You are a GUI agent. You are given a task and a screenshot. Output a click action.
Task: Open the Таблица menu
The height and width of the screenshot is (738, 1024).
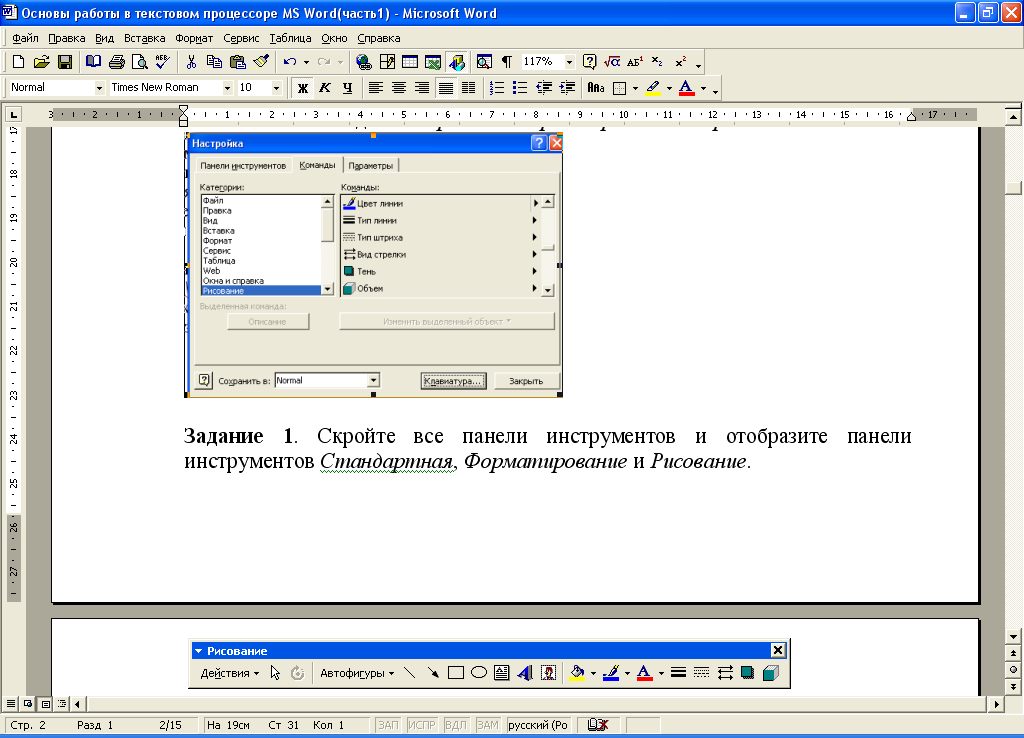(x=290, y=38)
